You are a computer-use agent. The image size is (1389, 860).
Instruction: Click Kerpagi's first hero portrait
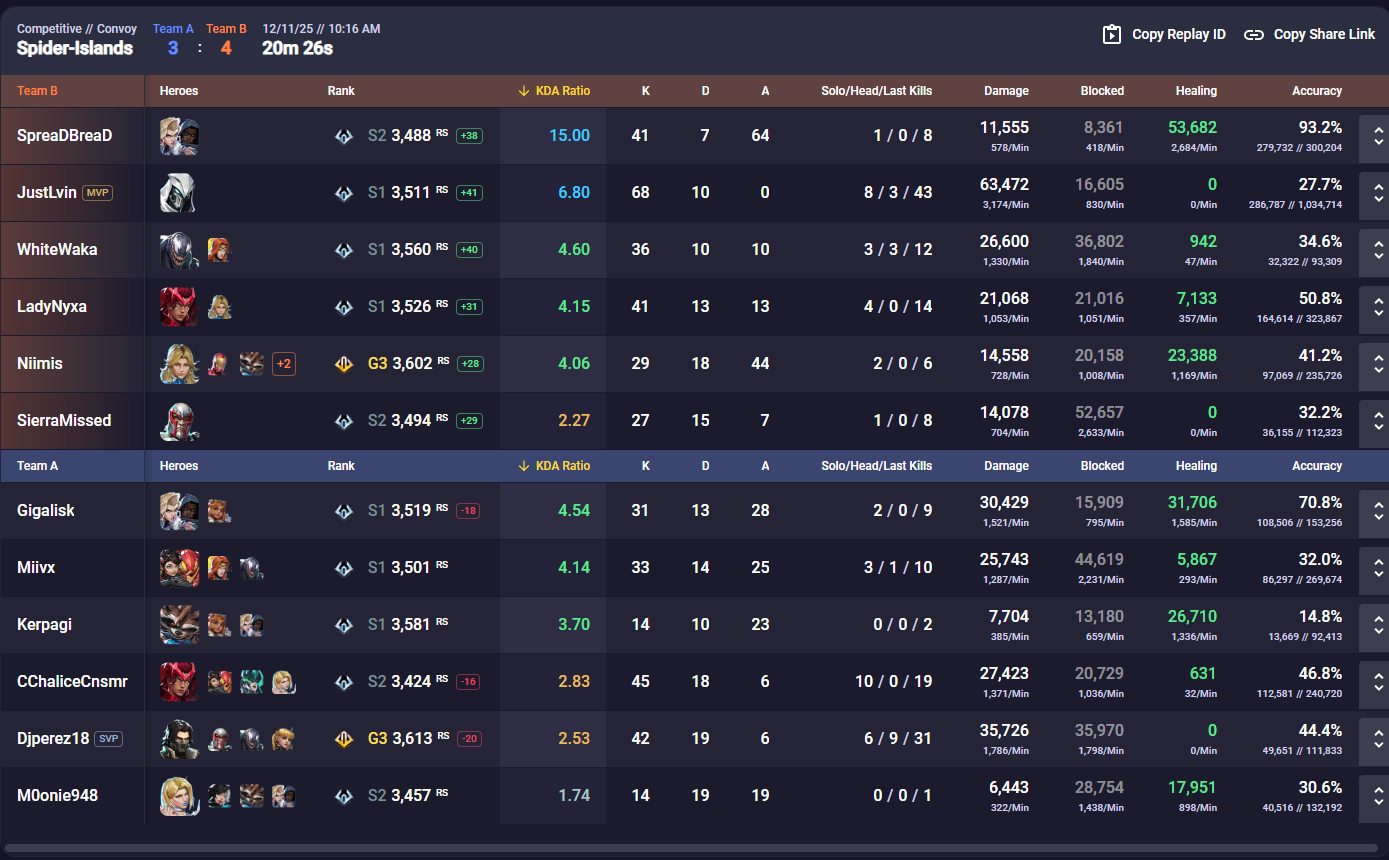tap(179, 624)
